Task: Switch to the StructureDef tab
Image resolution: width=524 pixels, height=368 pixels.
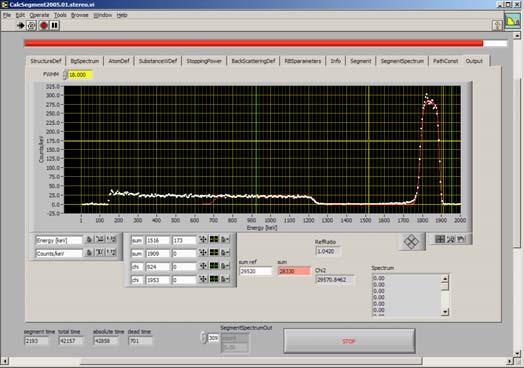Action: [46, 61]
